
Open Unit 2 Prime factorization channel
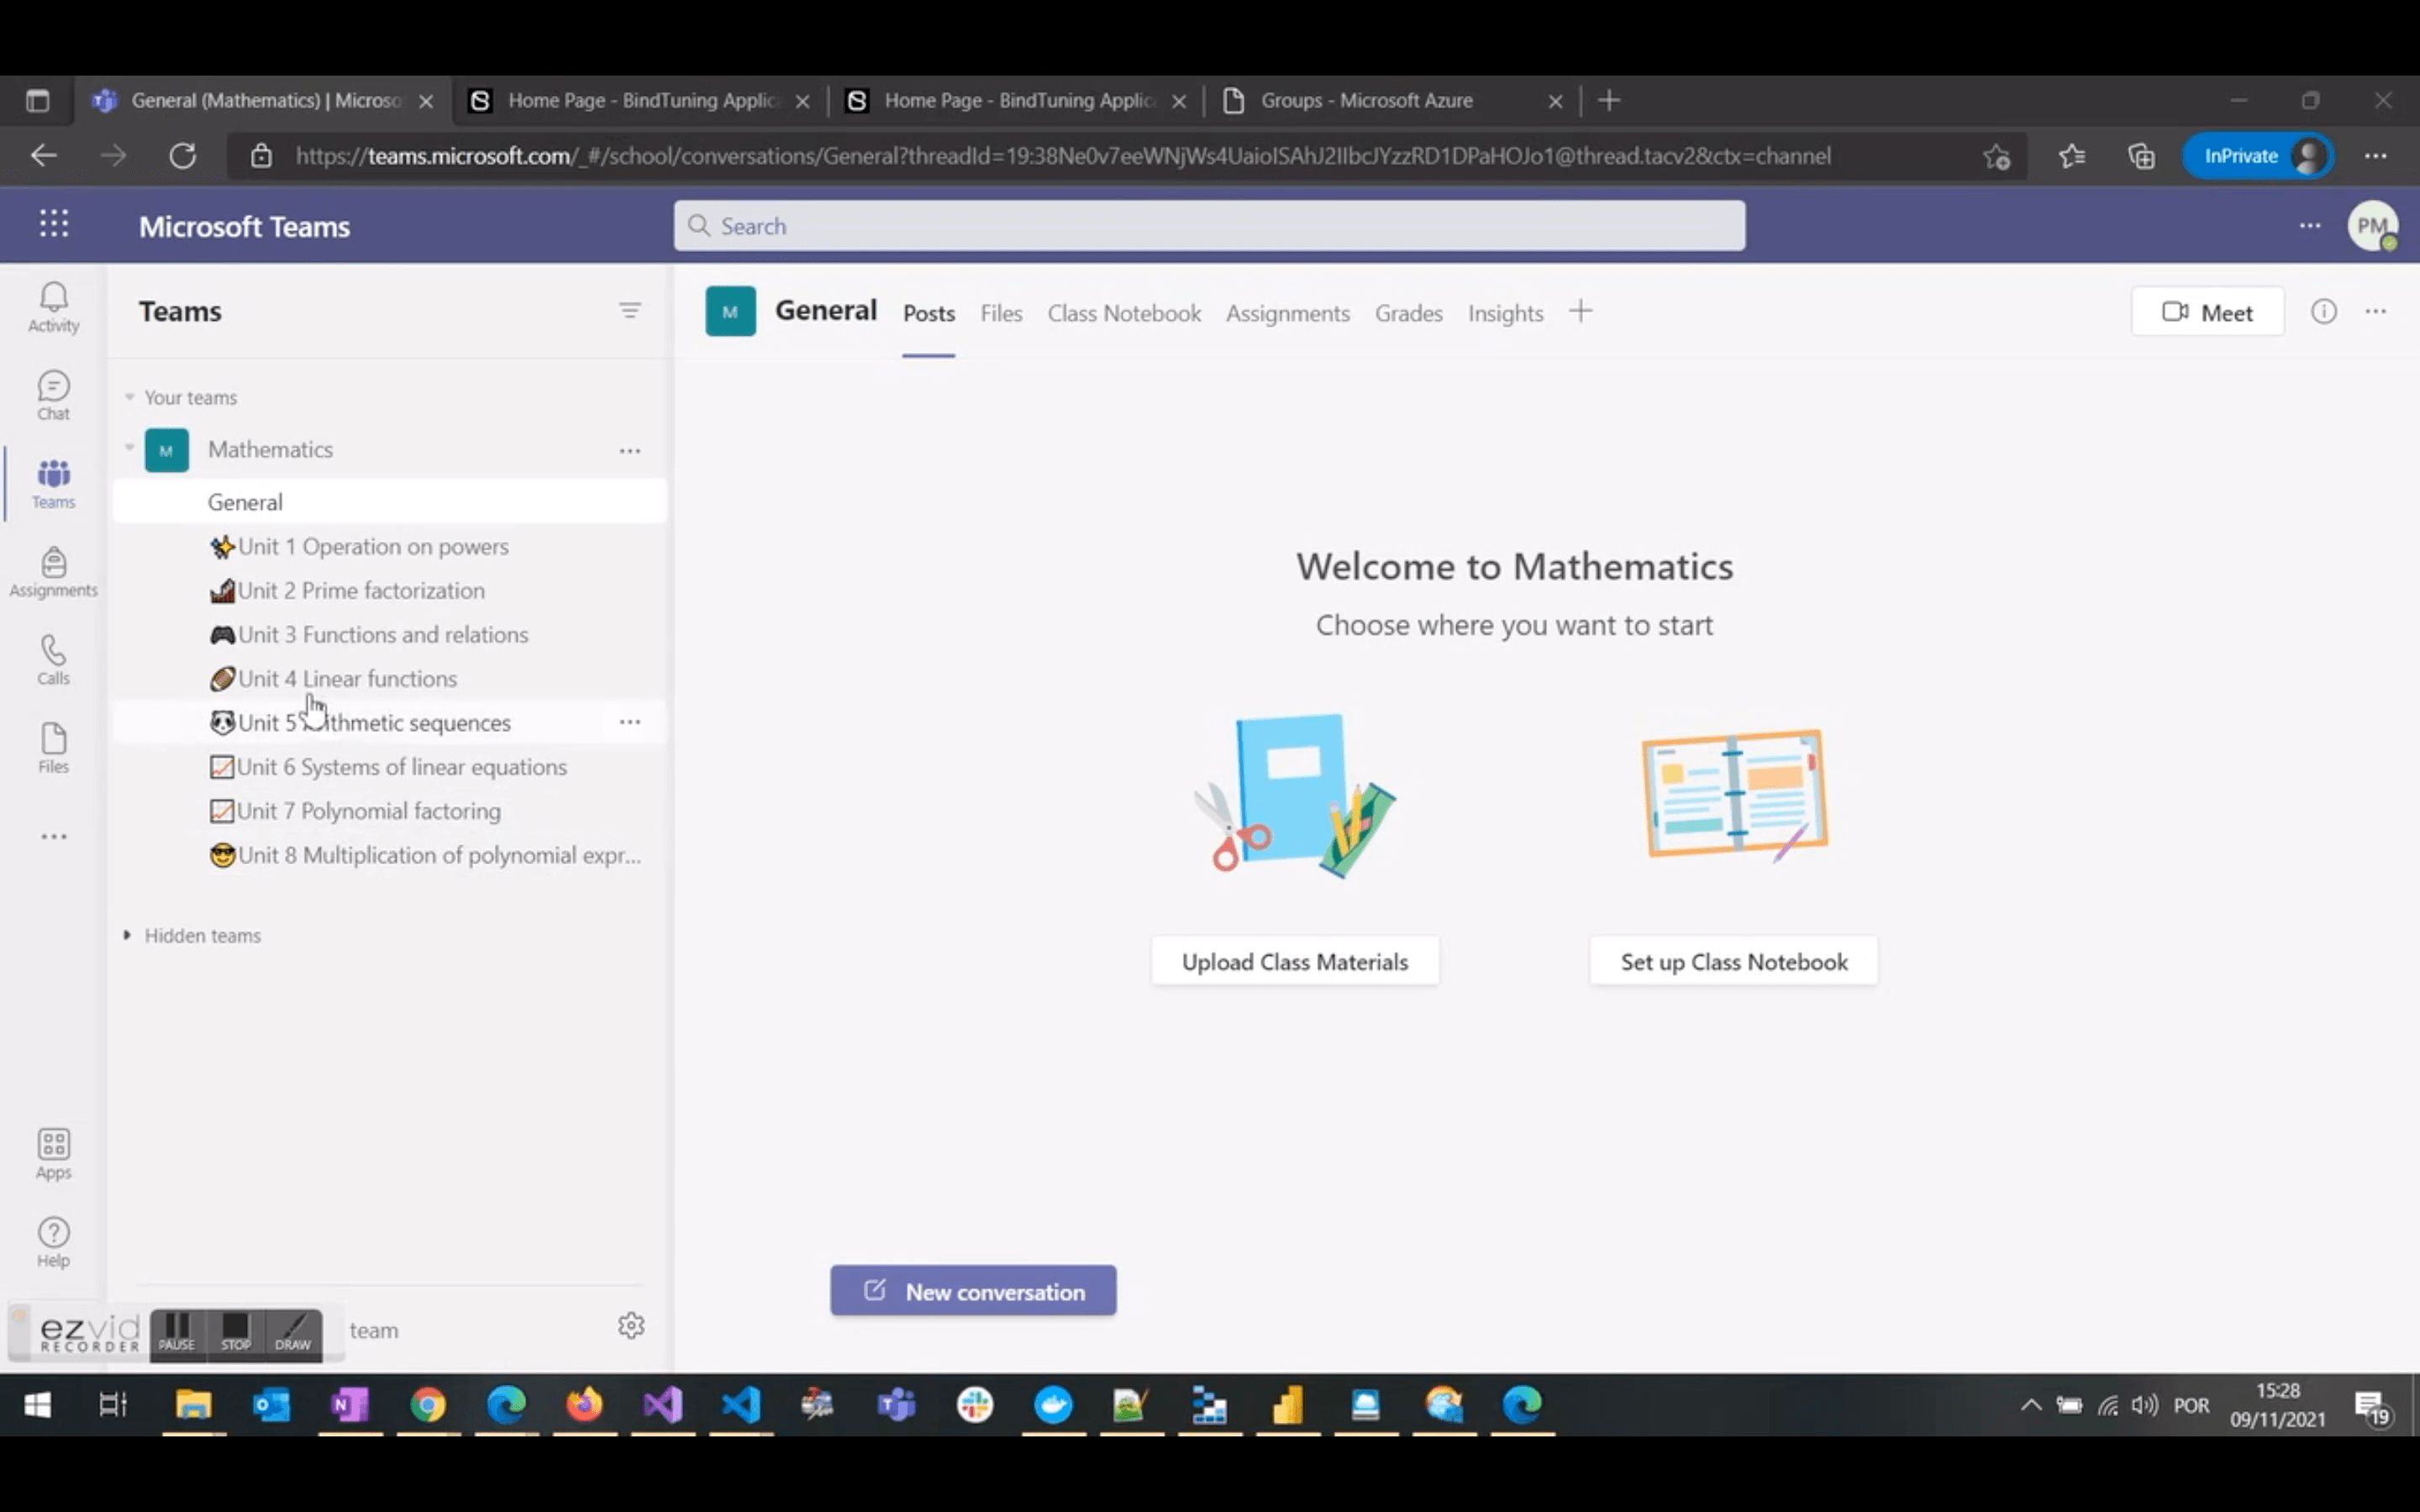point(390,590)
